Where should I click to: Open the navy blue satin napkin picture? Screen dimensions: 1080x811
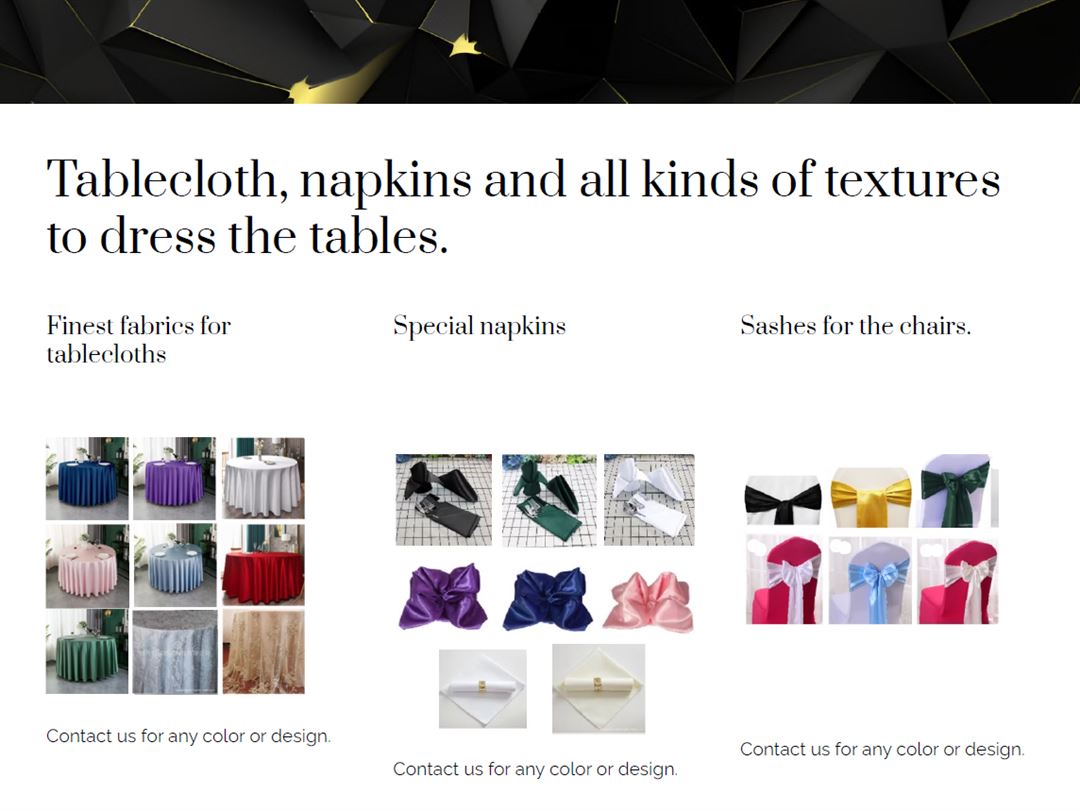(548, 599)
